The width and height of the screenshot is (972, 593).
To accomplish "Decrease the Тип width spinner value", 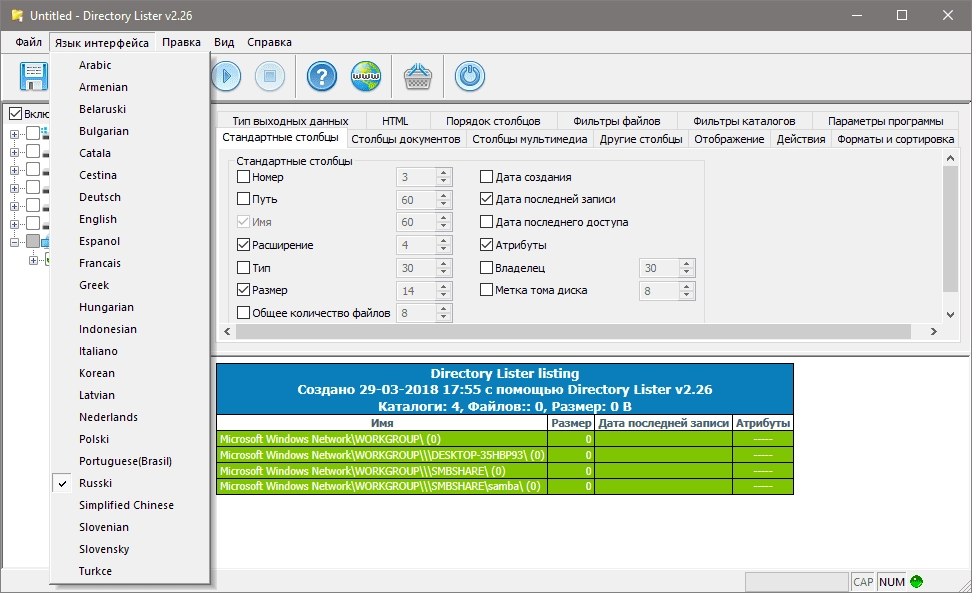I will tap(443, 273).
